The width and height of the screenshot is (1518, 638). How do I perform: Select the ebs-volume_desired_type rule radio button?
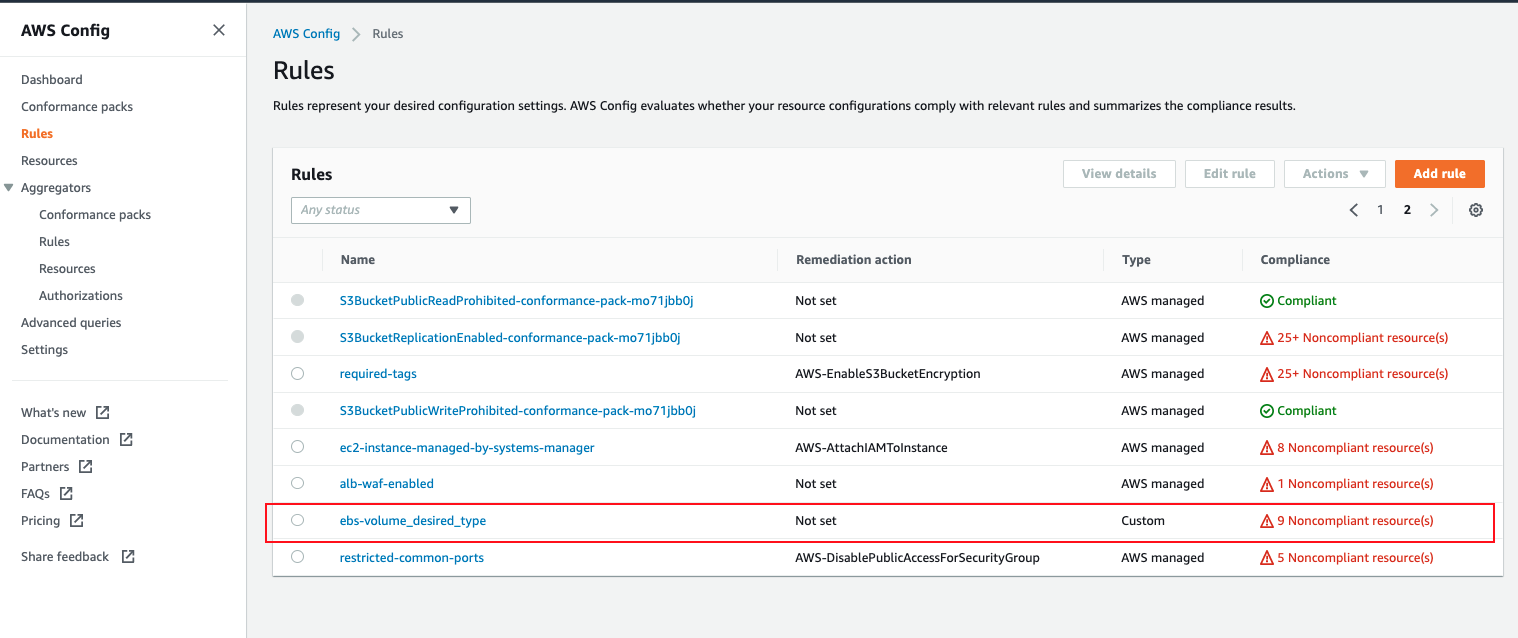(297, 520)
